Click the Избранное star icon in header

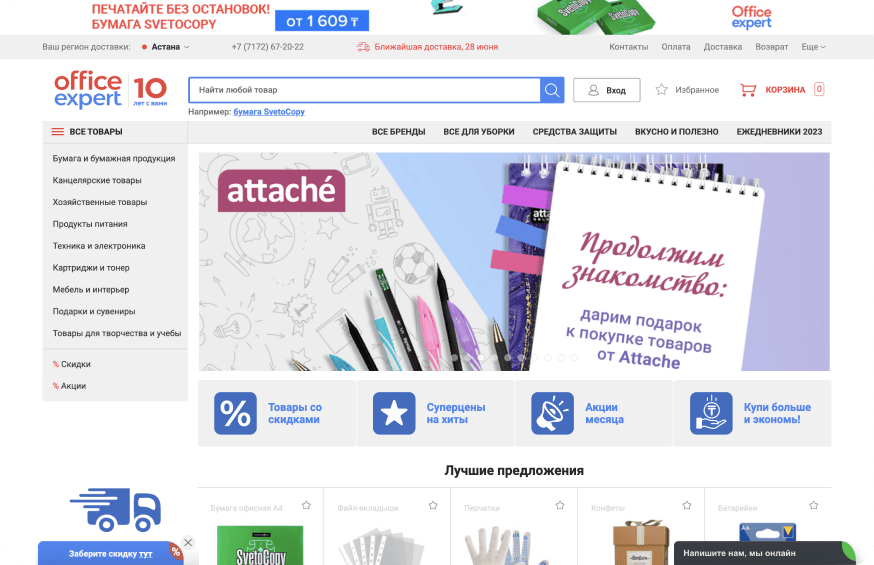661,90
